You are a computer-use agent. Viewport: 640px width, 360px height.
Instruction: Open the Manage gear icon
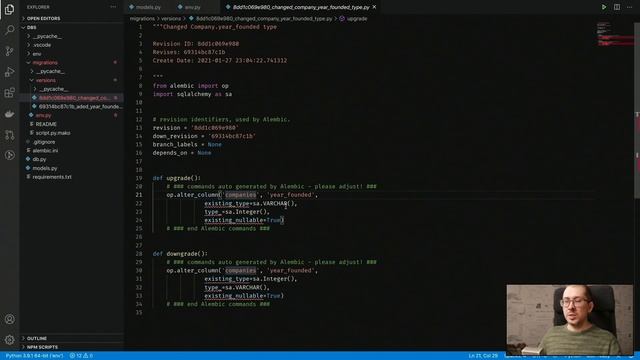point(9,340)
